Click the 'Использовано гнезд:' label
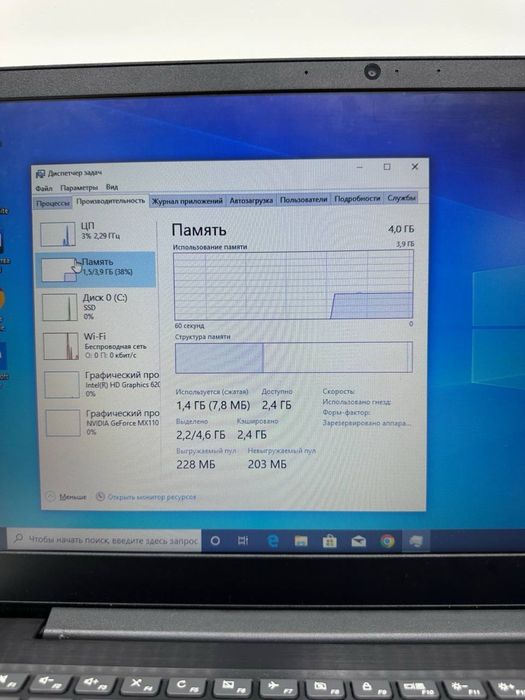This screenshot has width=525, height=700. click(x=356, y=402)
